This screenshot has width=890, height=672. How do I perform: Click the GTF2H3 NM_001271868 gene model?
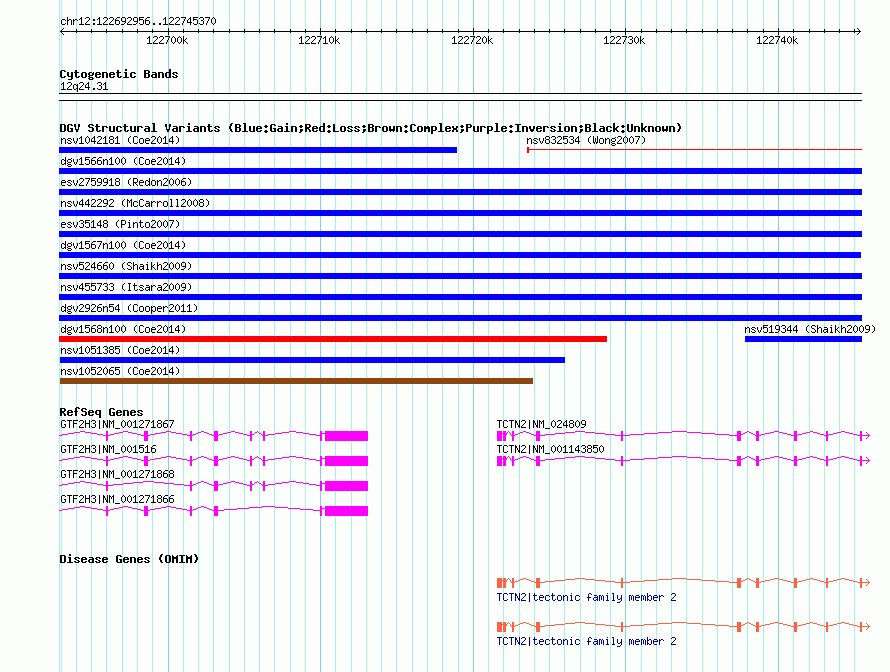click(213, 486)
